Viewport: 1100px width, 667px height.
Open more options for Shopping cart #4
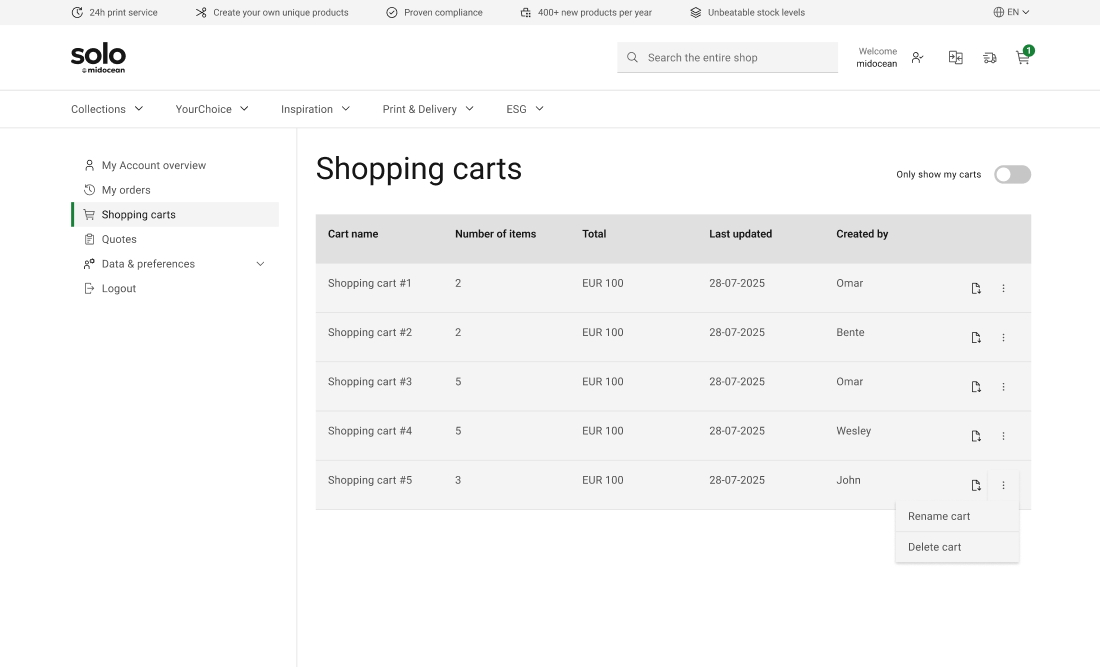[1003, 436]
